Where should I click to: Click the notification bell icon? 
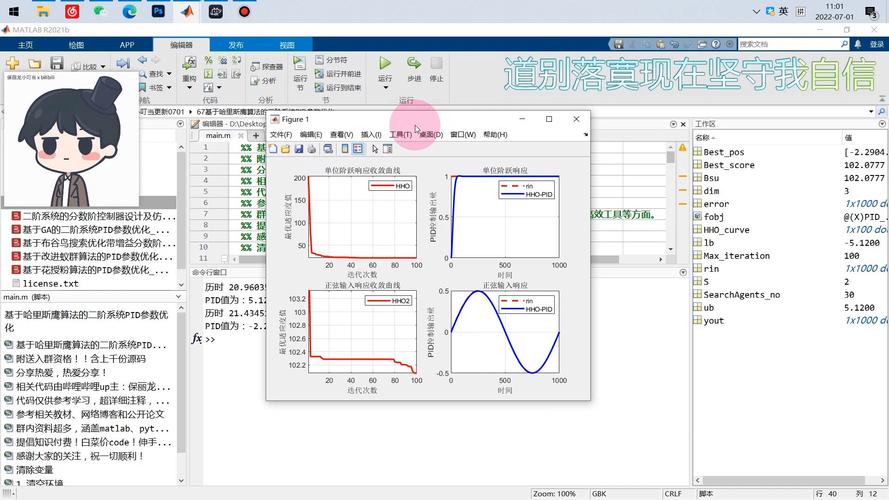pyautogui.click(x=858, y=44)
